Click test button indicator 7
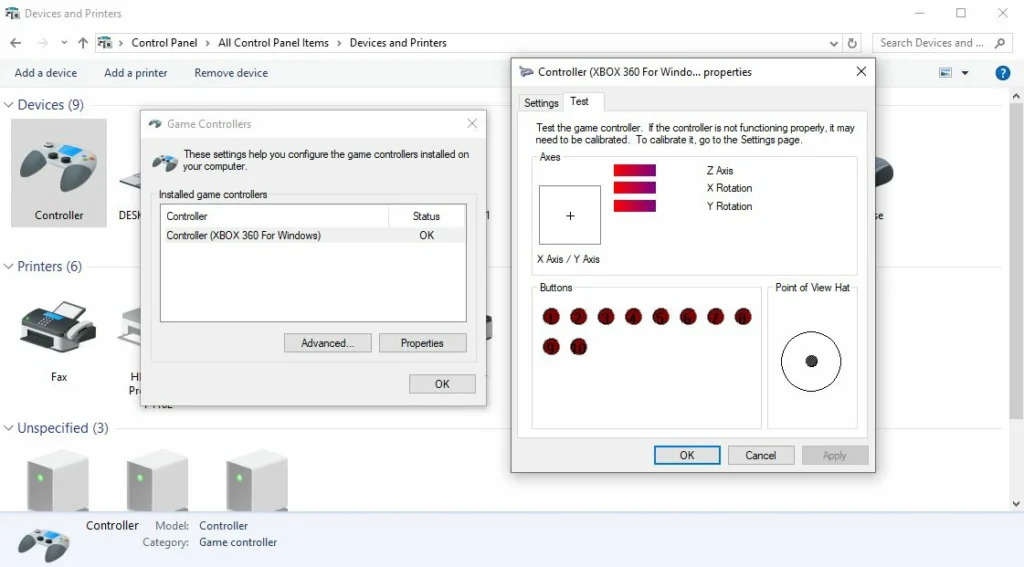Screen dimensions: 1024x567 pyautogui.click(x=715, y=317)
